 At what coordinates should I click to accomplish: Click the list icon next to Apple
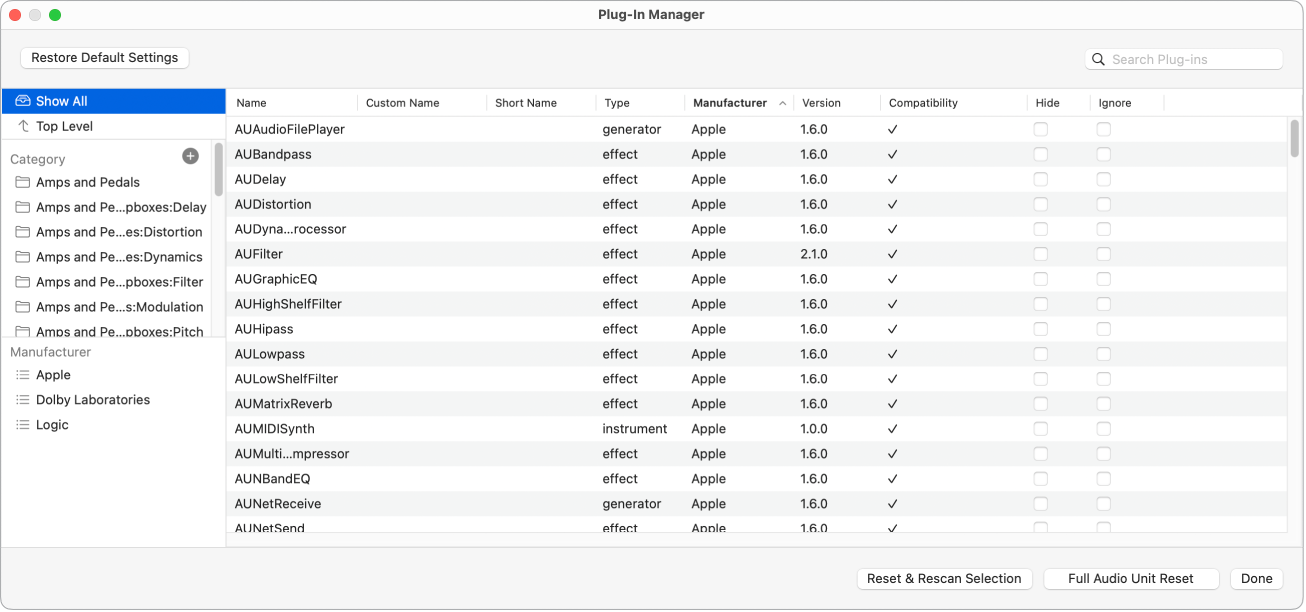click(x=22, y=374)
